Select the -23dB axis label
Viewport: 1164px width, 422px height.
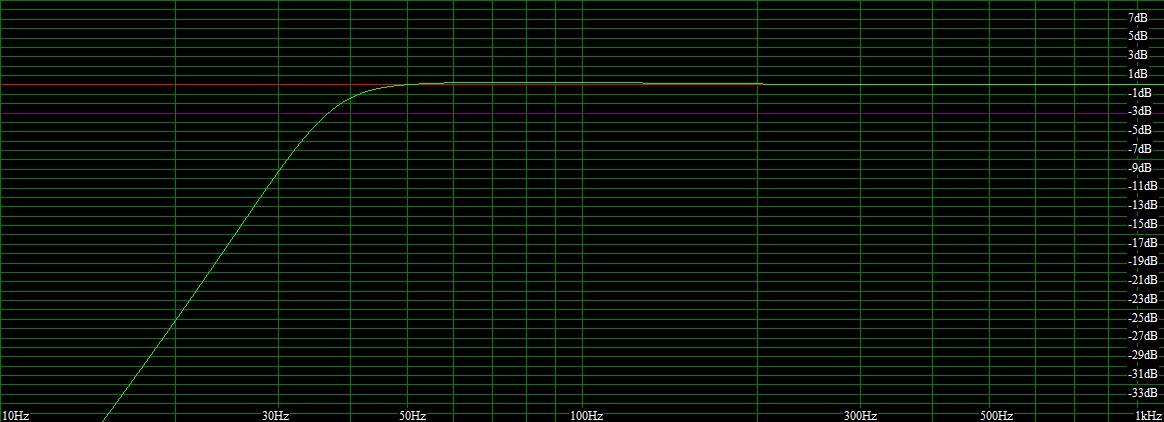pyautogui.click(x=1141, y=299)
